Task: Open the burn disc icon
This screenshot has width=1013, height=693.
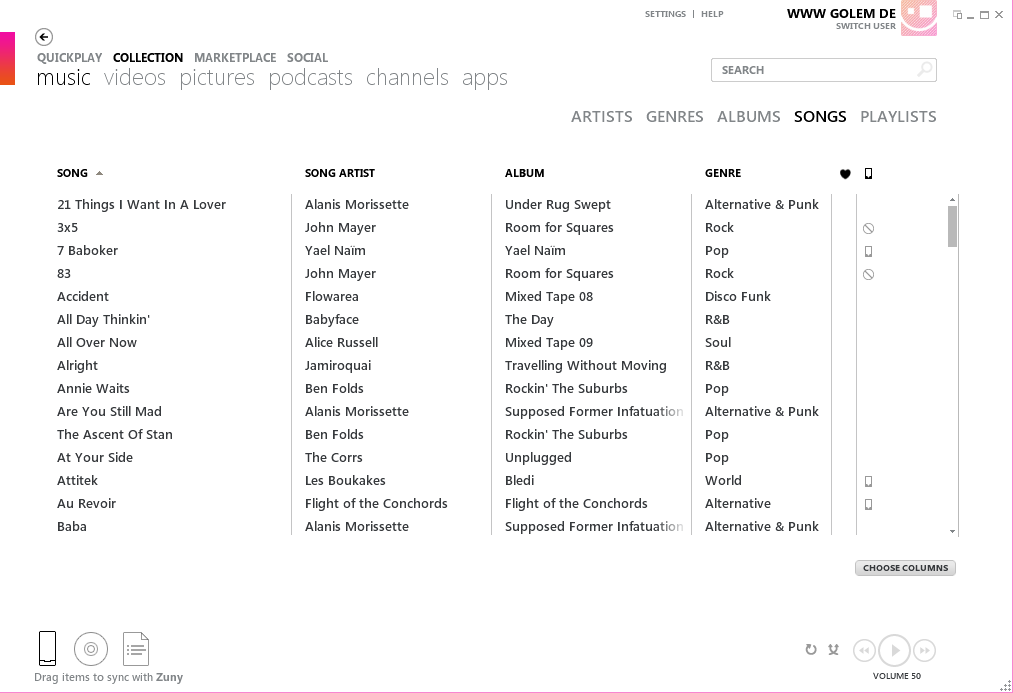Action: (91, 649)
